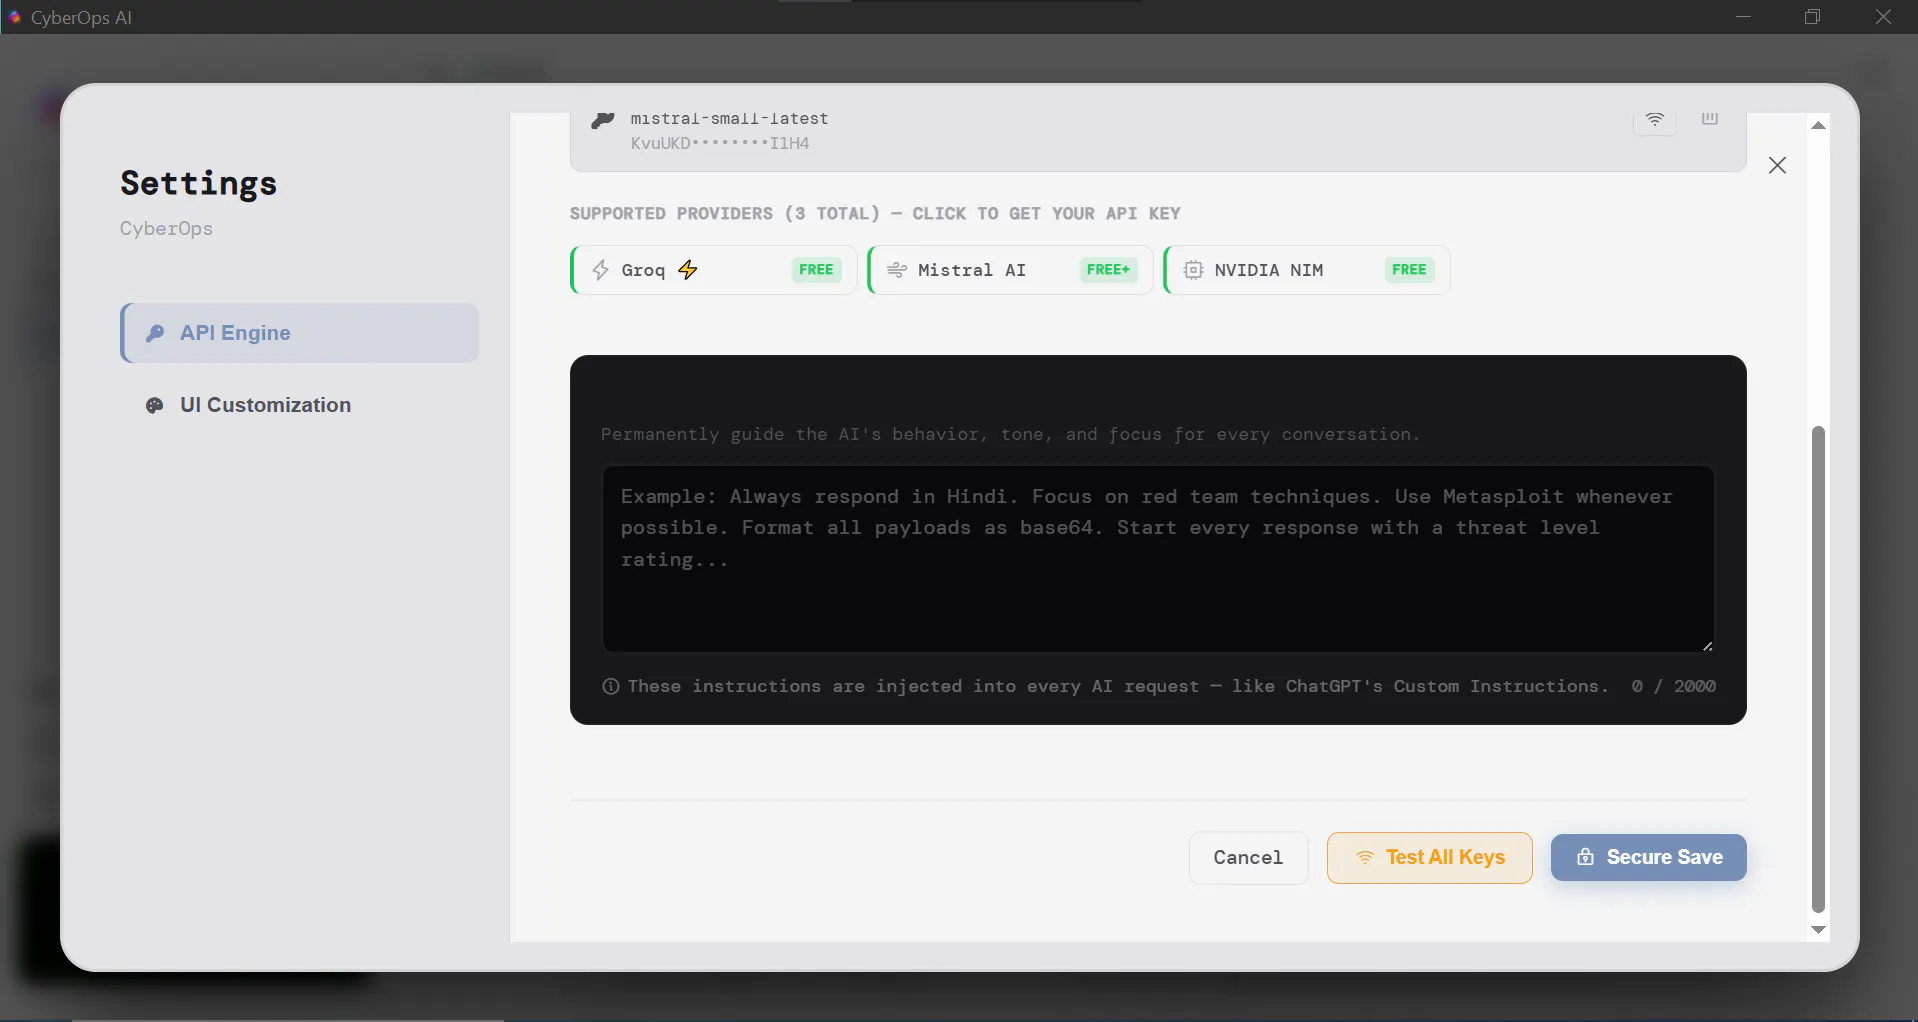Click the Groq lightning bolt emoji
The height and width of the screenshot is (1022, 1918).
[688, 270]
